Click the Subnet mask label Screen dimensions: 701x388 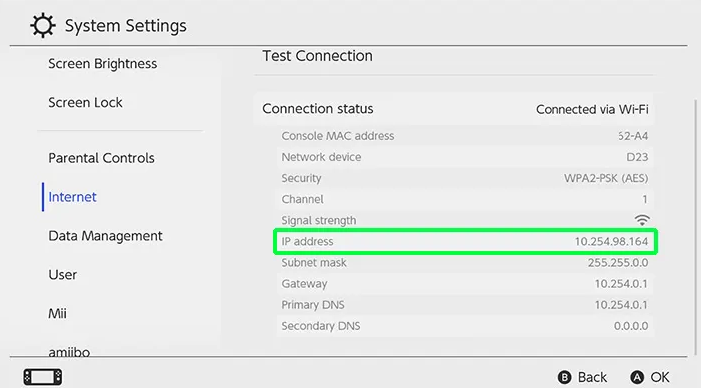(x=314, y=262)
